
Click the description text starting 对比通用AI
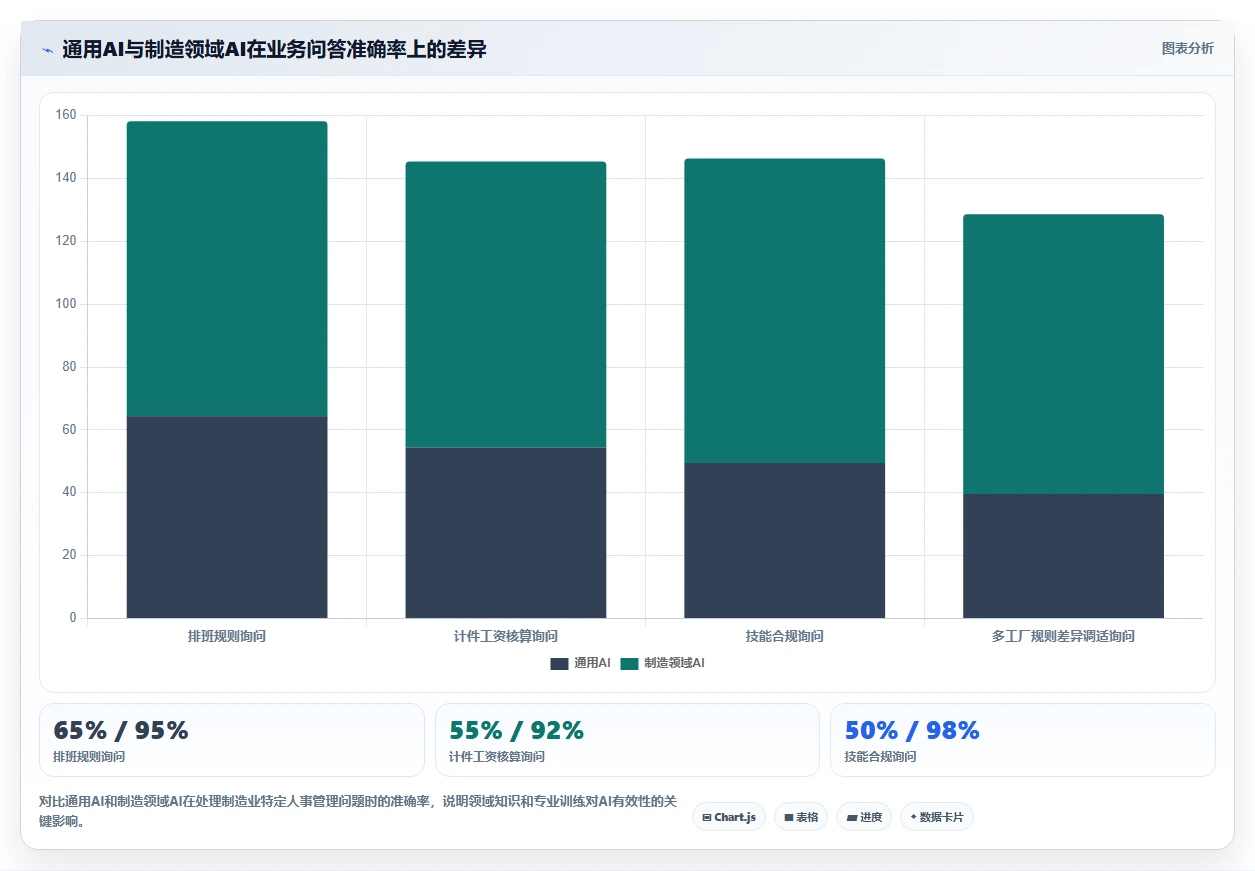(x=358, y=812)
